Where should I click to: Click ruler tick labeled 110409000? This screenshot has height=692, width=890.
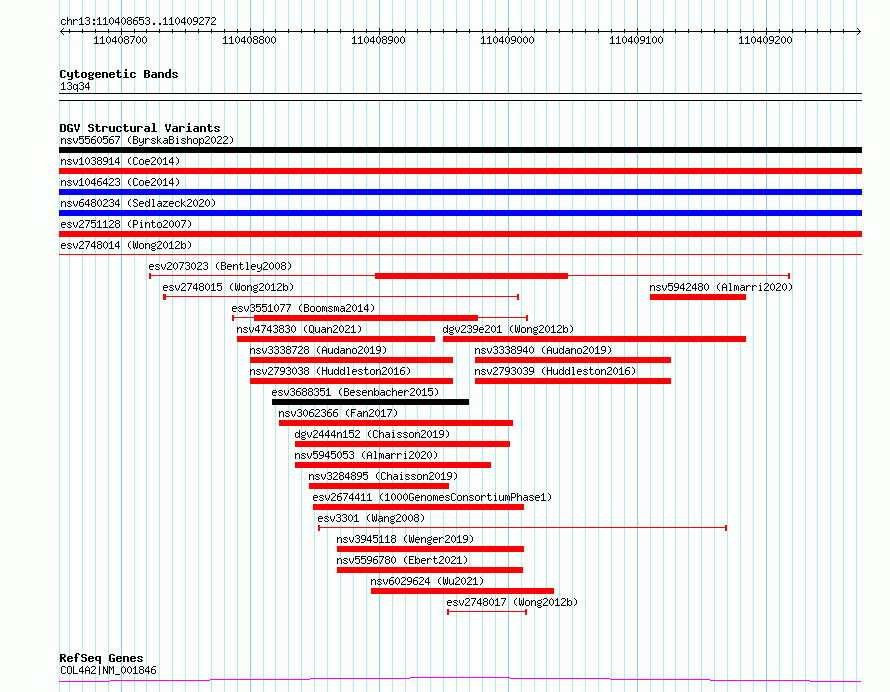click(507, 40)
